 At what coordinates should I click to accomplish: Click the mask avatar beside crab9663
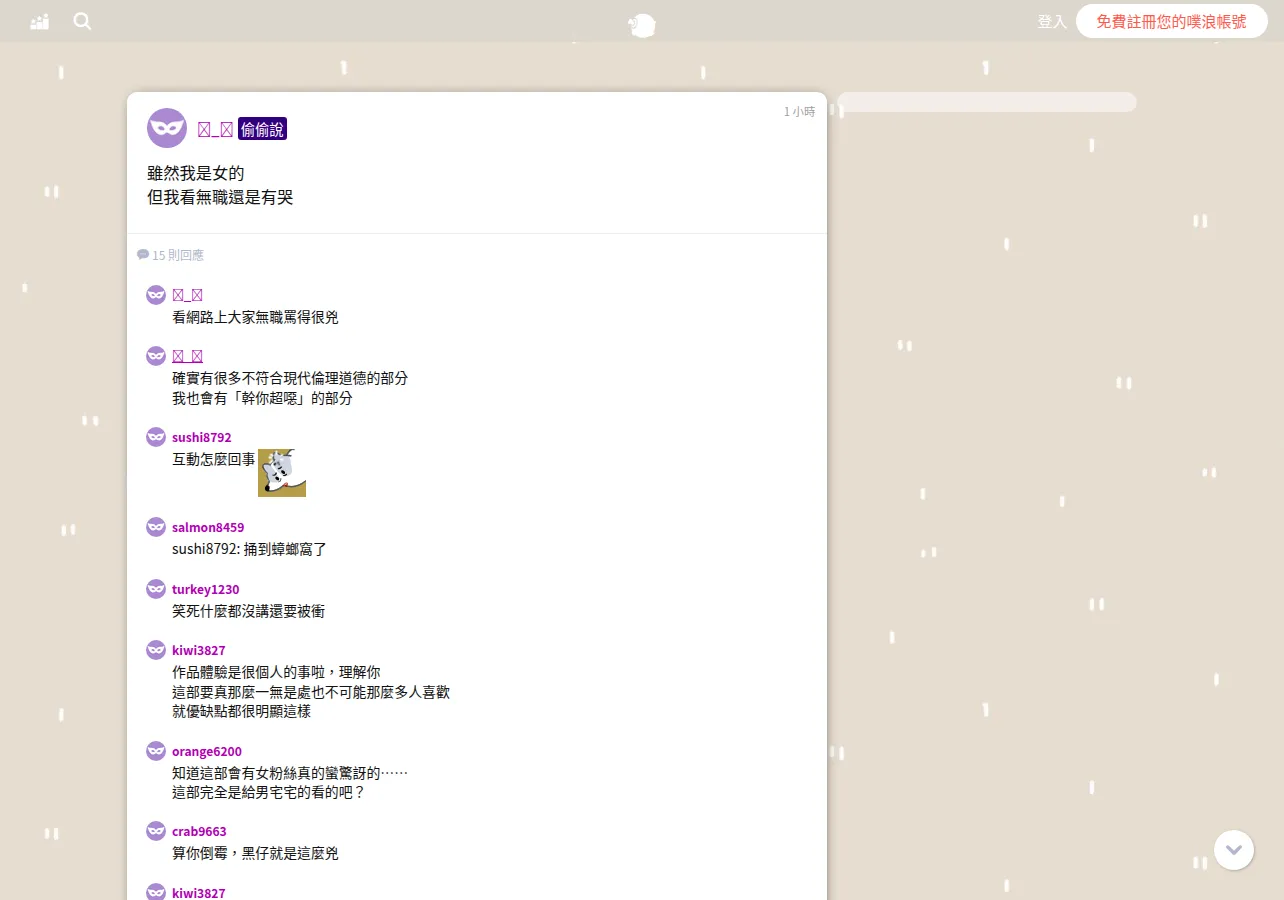coord(156,831)
